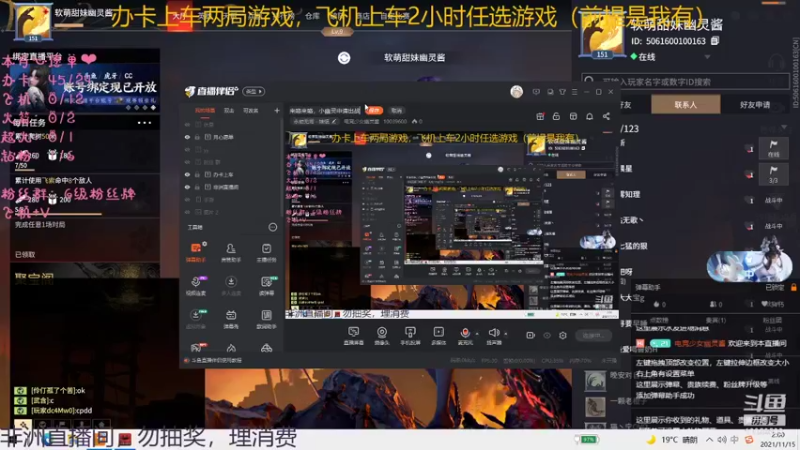This screenshot has height=450, width=800.
Task: Add screen capture source from bottom toolbar
Action: 354,335
